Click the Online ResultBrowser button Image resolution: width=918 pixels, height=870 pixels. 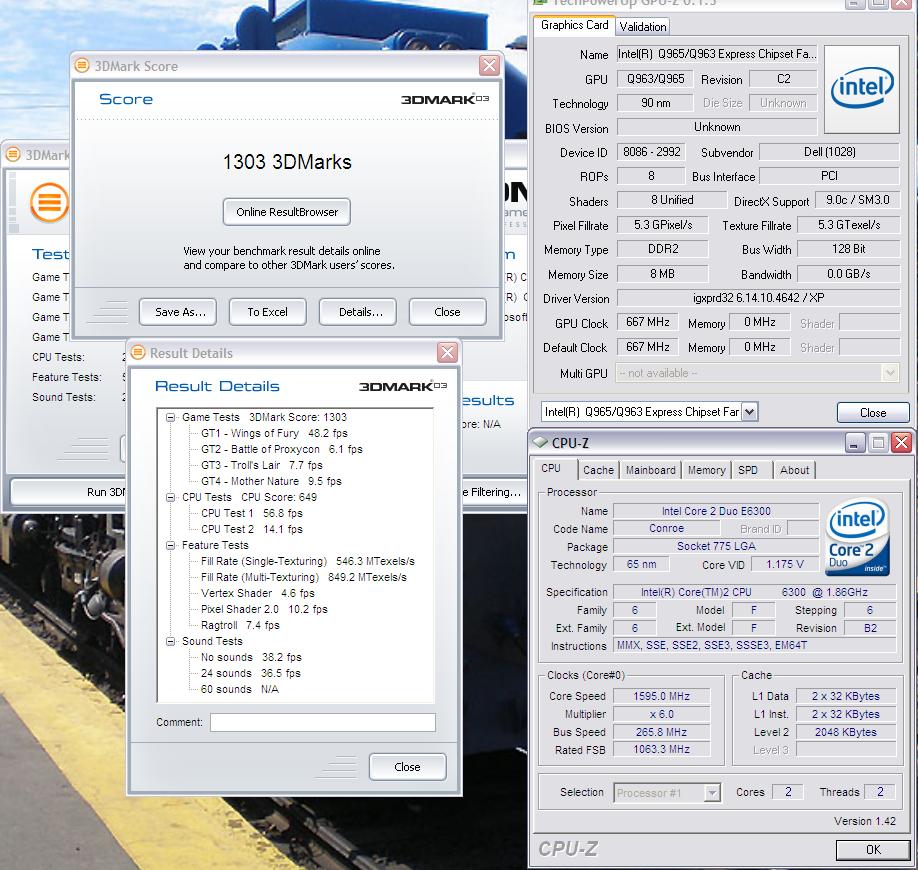[x=286, y=212]
